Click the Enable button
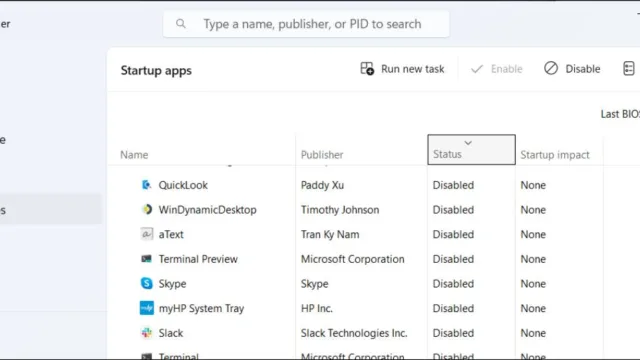The width and height of the screenshot is (640, 360). pos(496,69)
